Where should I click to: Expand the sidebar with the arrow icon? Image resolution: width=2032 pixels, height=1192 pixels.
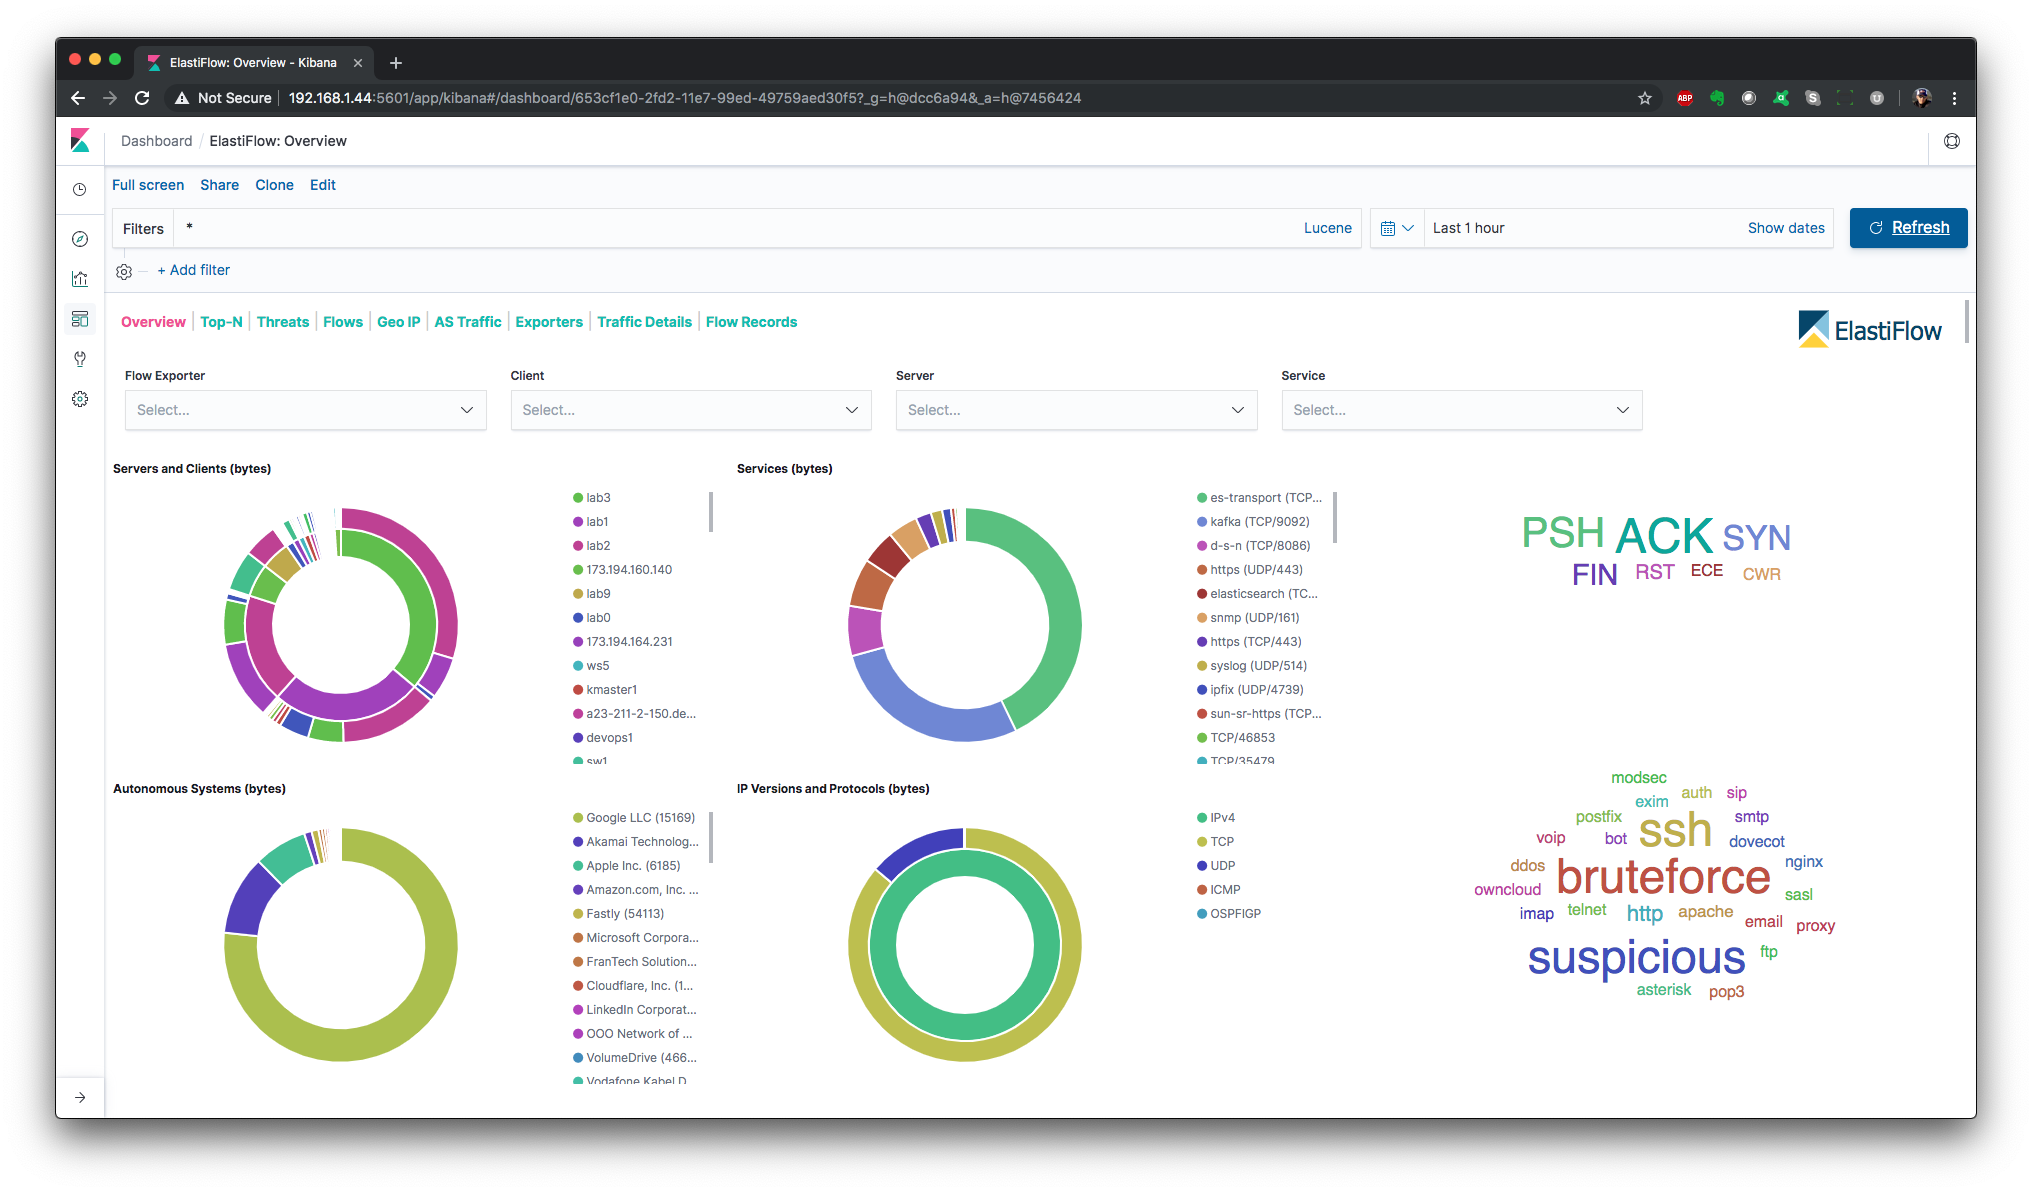(80, 1097)
